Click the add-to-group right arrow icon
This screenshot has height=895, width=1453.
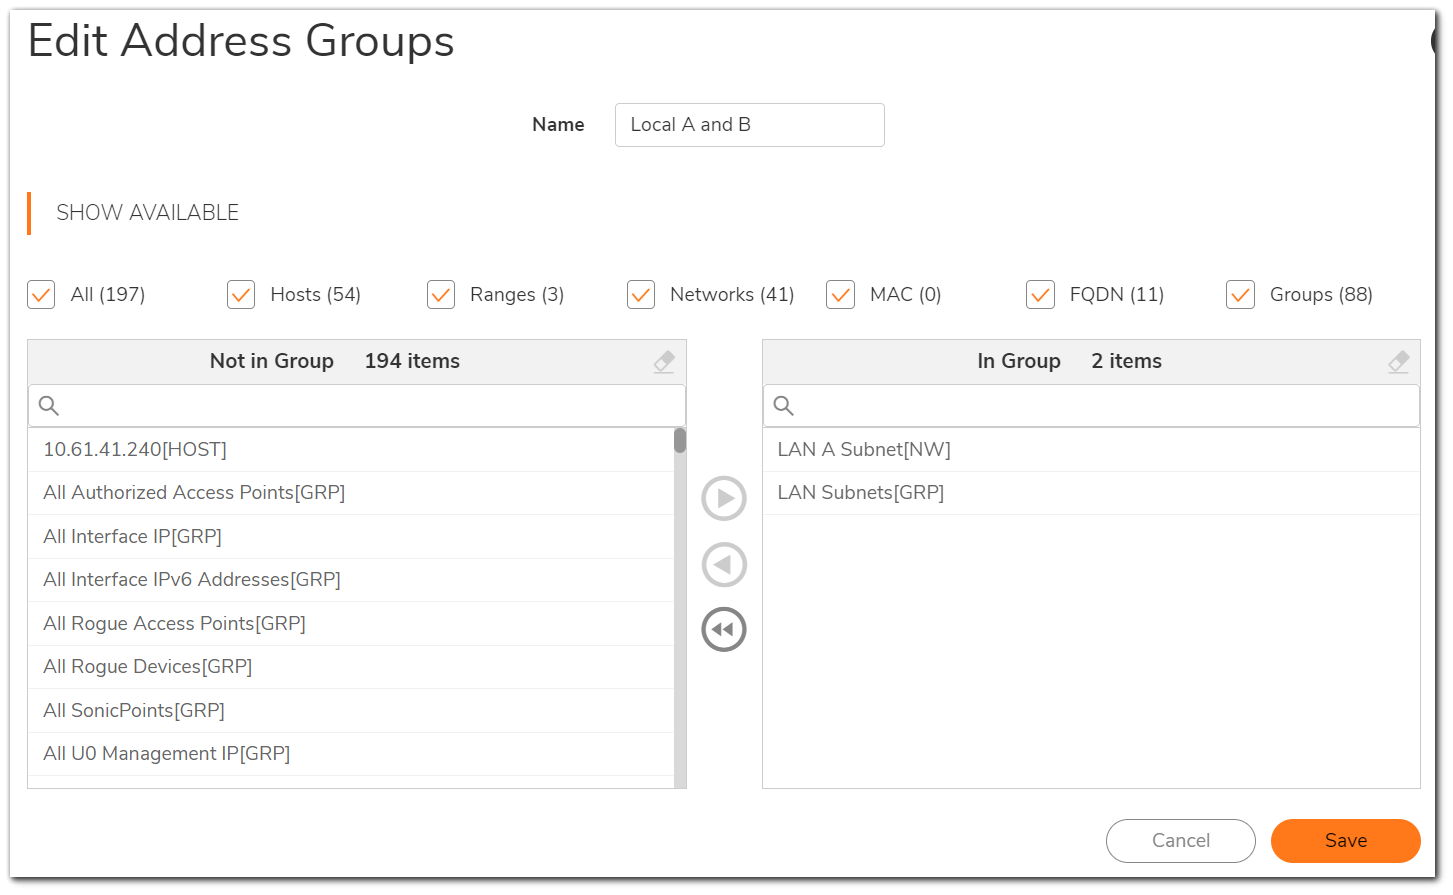[724, 498]
